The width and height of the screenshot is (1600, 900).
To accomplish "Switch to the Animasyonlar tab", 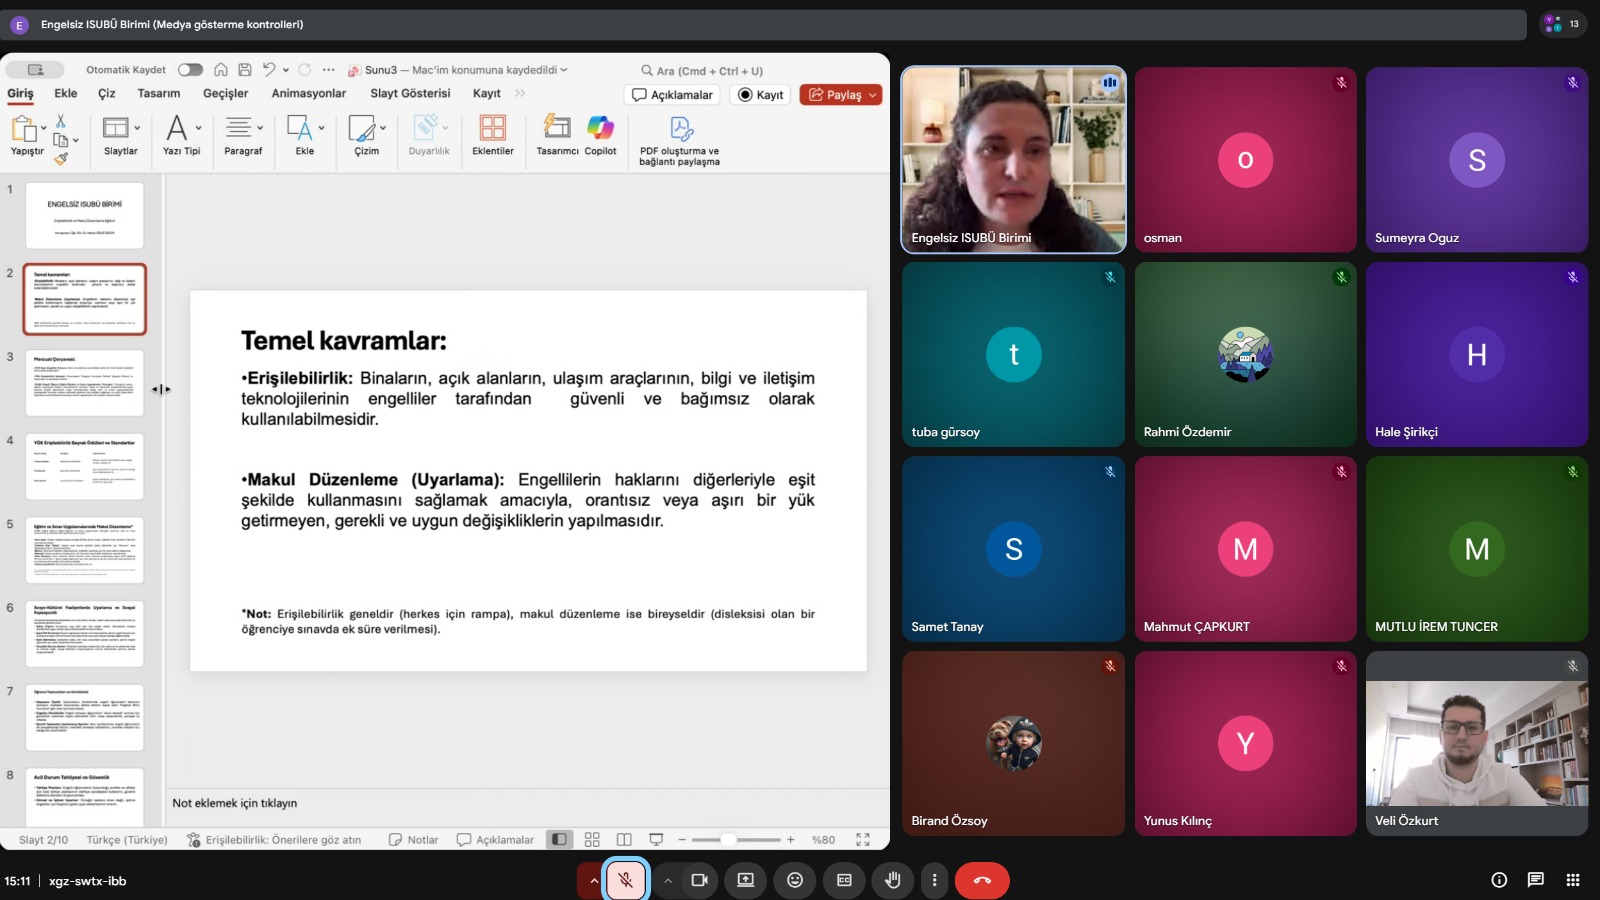I will click(x=309, y=93).
